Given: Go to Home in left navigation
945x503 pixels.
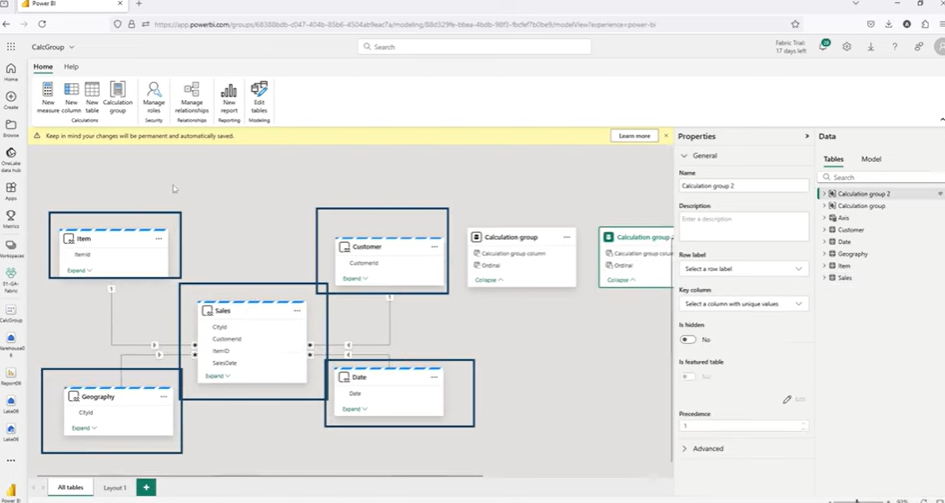Looking at the screenshot, I should [x=11, y=72].
